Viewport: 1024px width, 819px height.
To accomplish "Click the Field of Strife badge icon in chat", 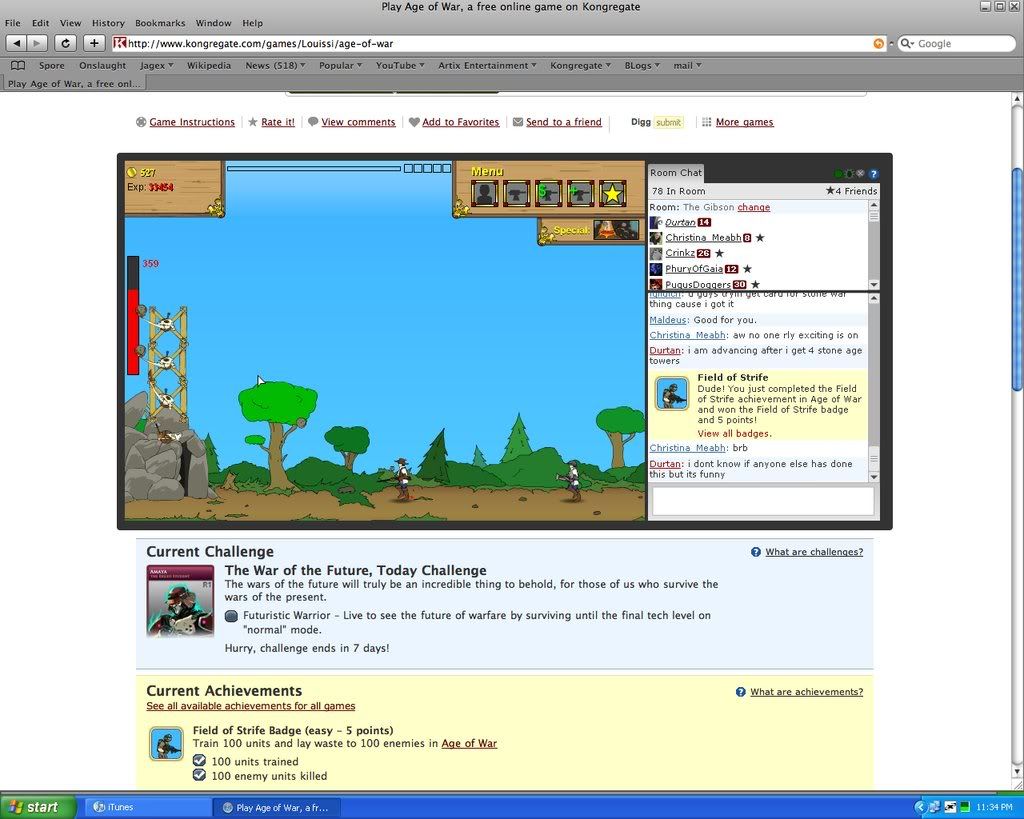I will coord(672,393).
